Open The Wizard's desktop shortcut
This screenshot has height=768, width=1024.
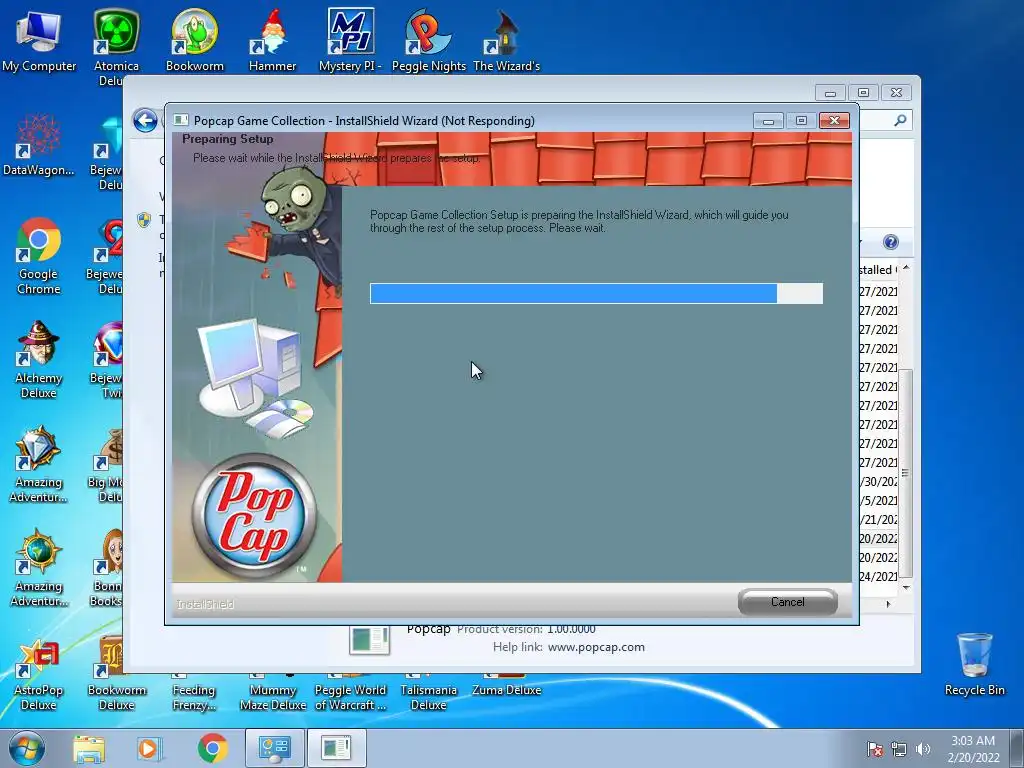coord(506,41)
